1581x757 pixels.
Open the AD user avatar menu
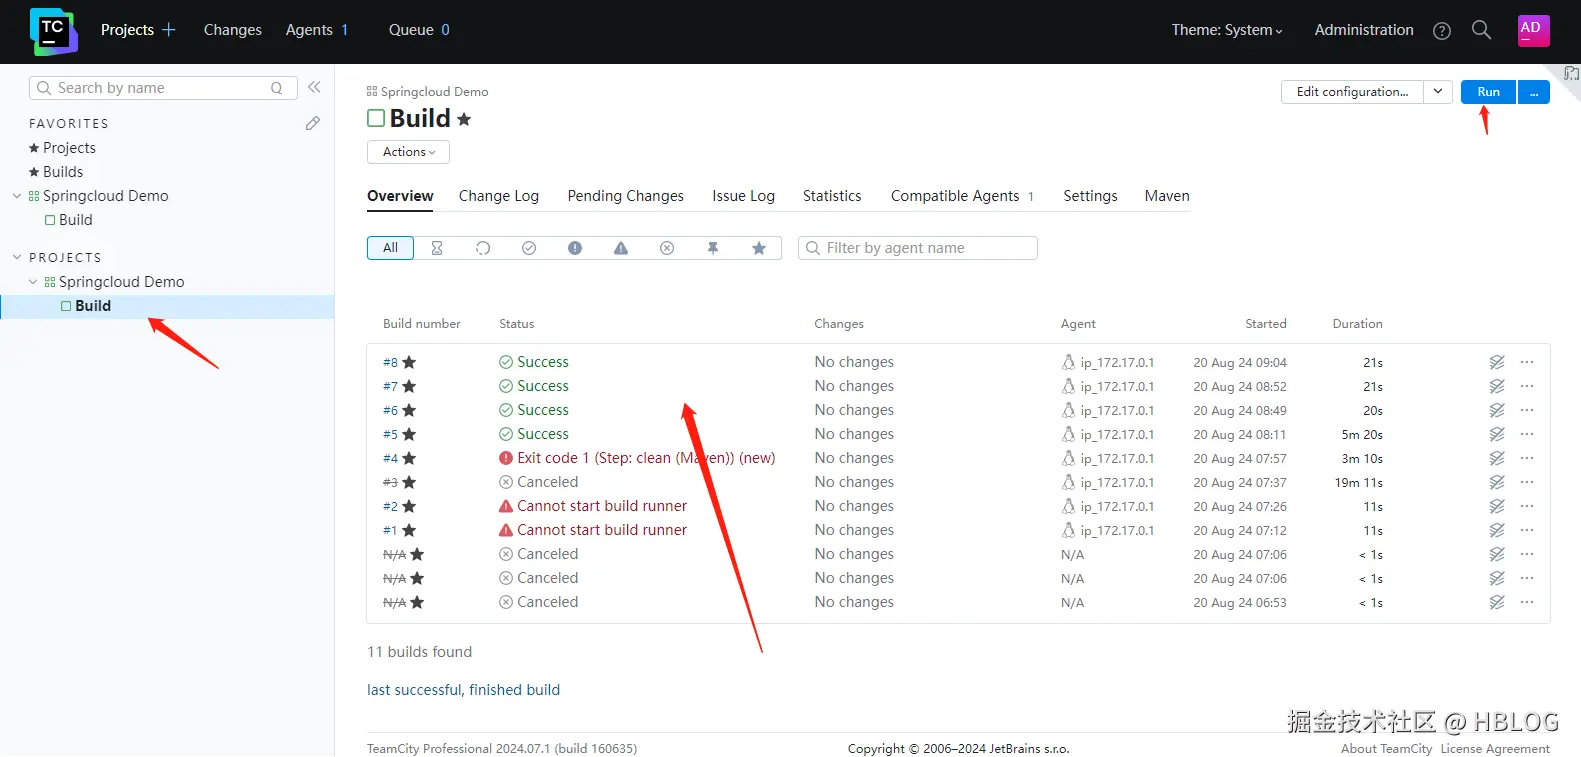(x=1533, y=30)
